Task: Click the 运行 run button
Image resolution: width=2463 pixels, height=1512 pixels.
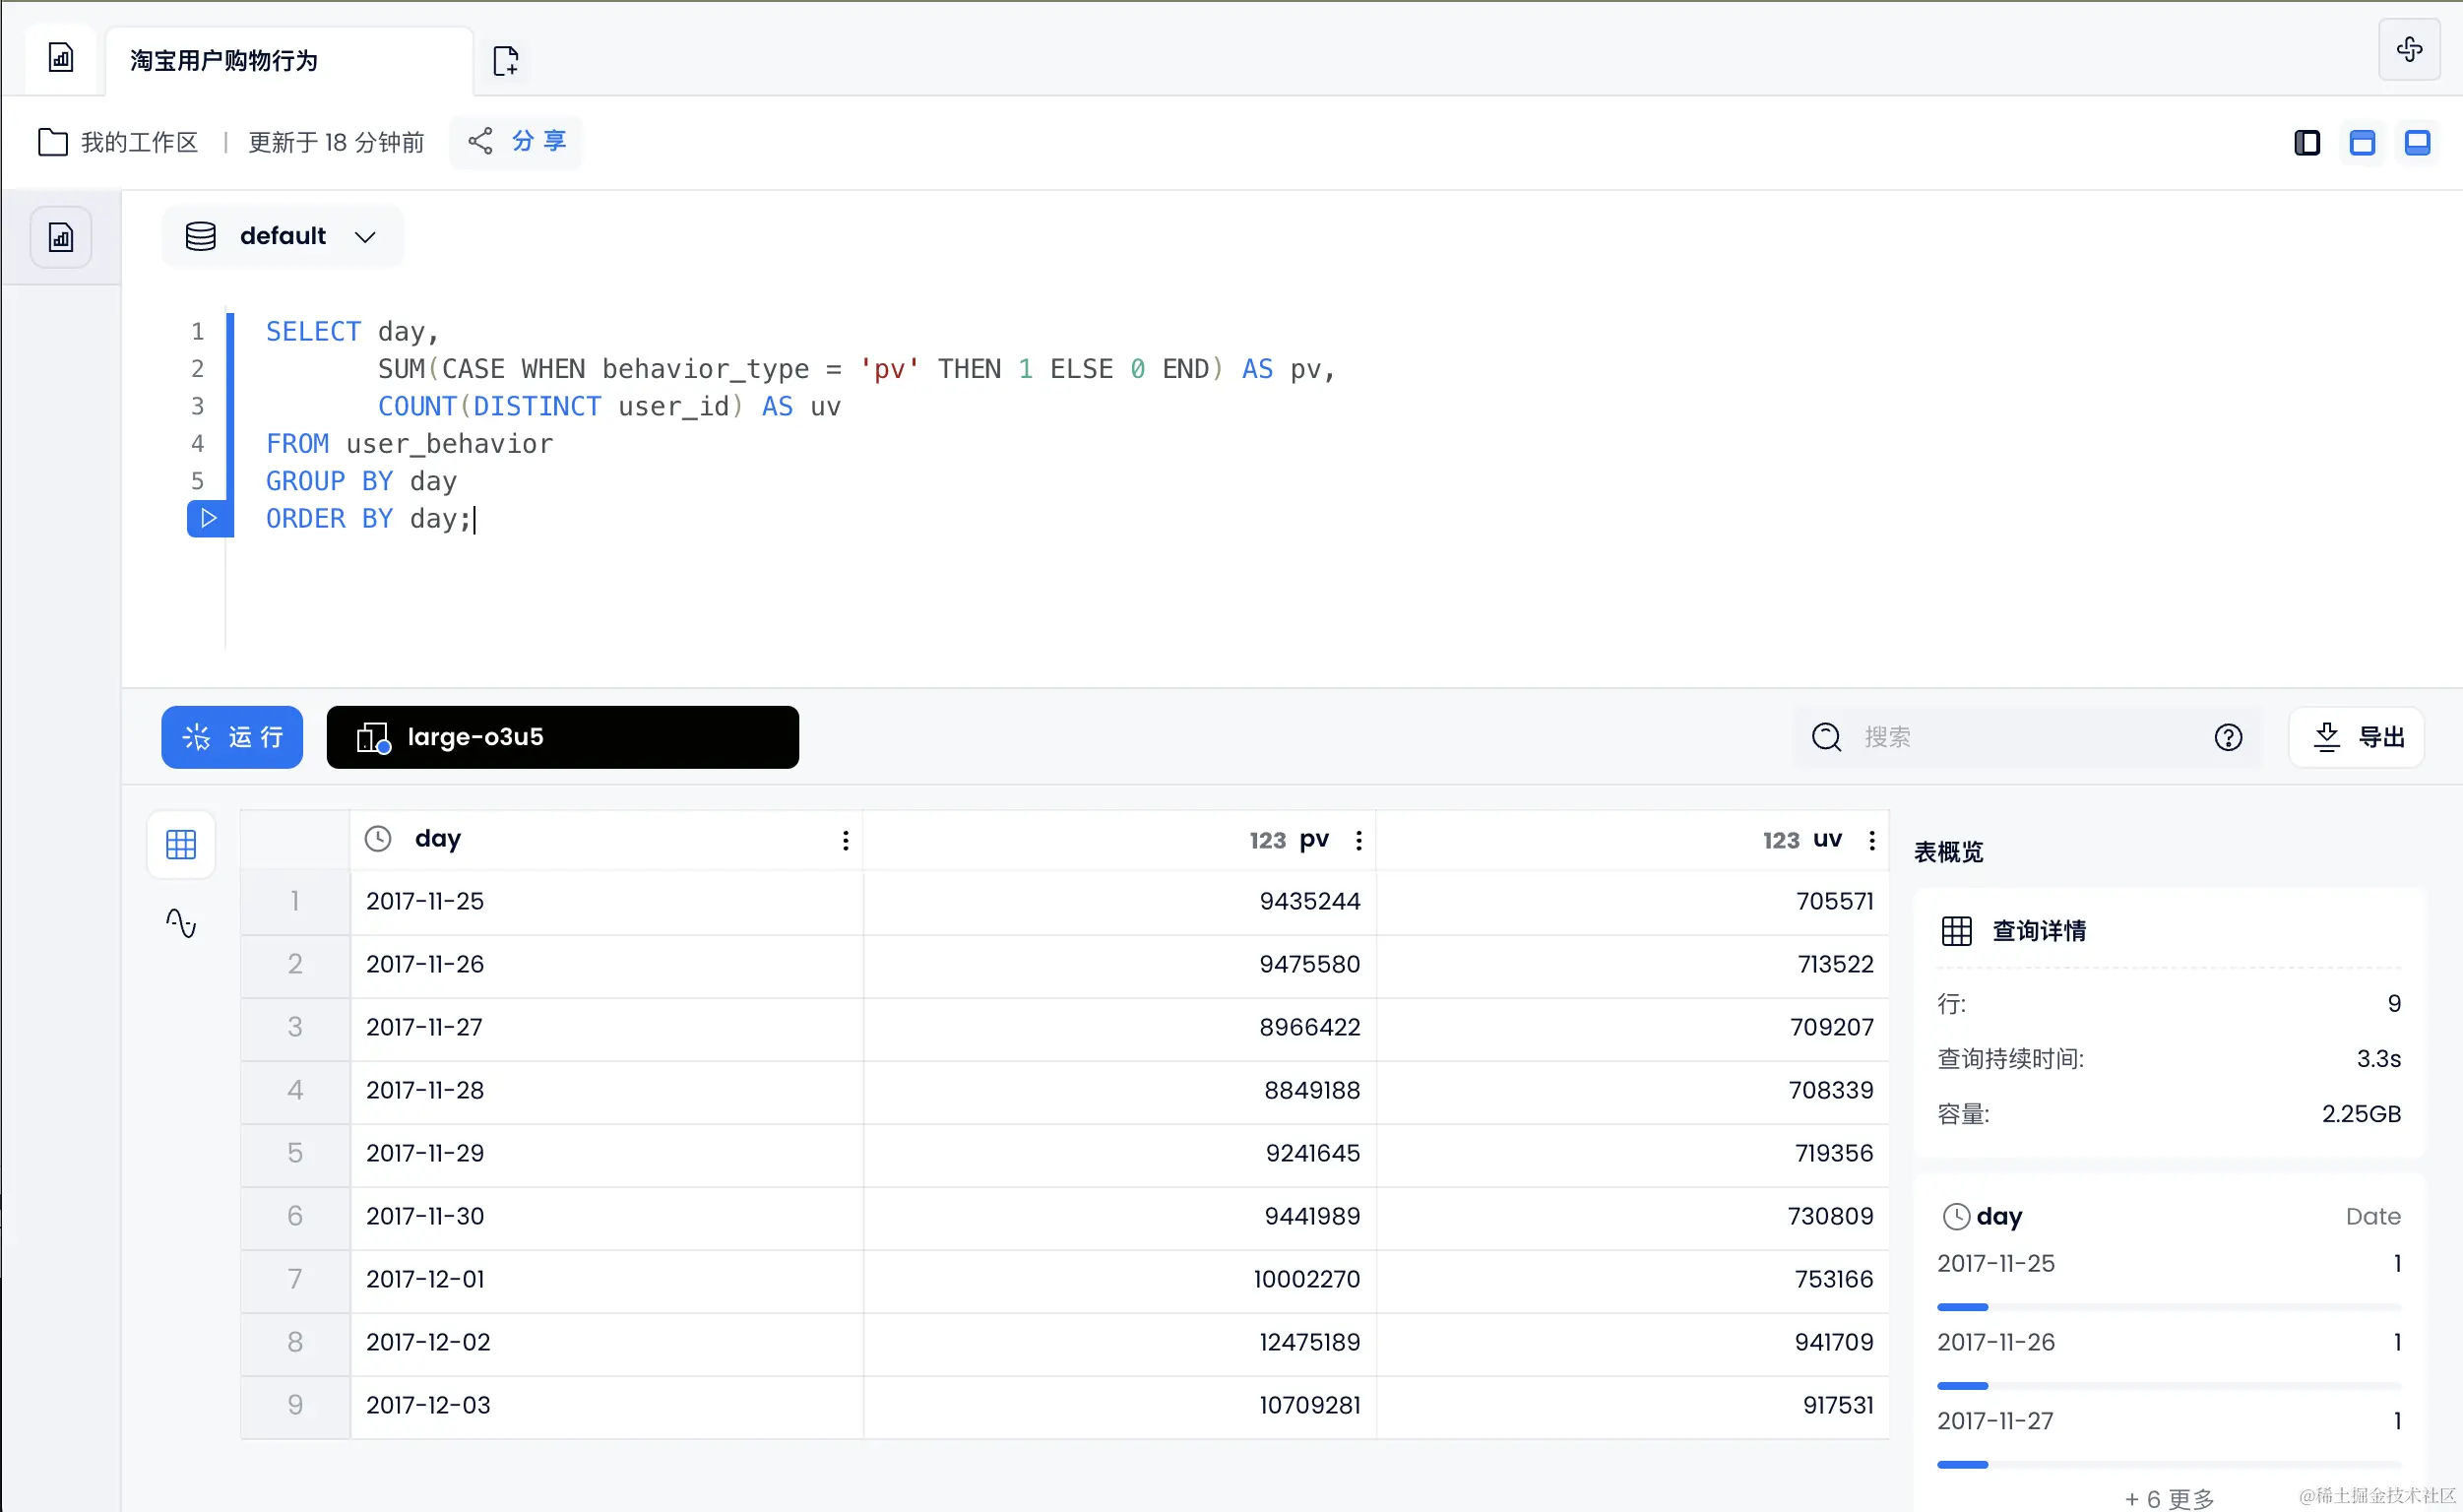Action: 232,737
